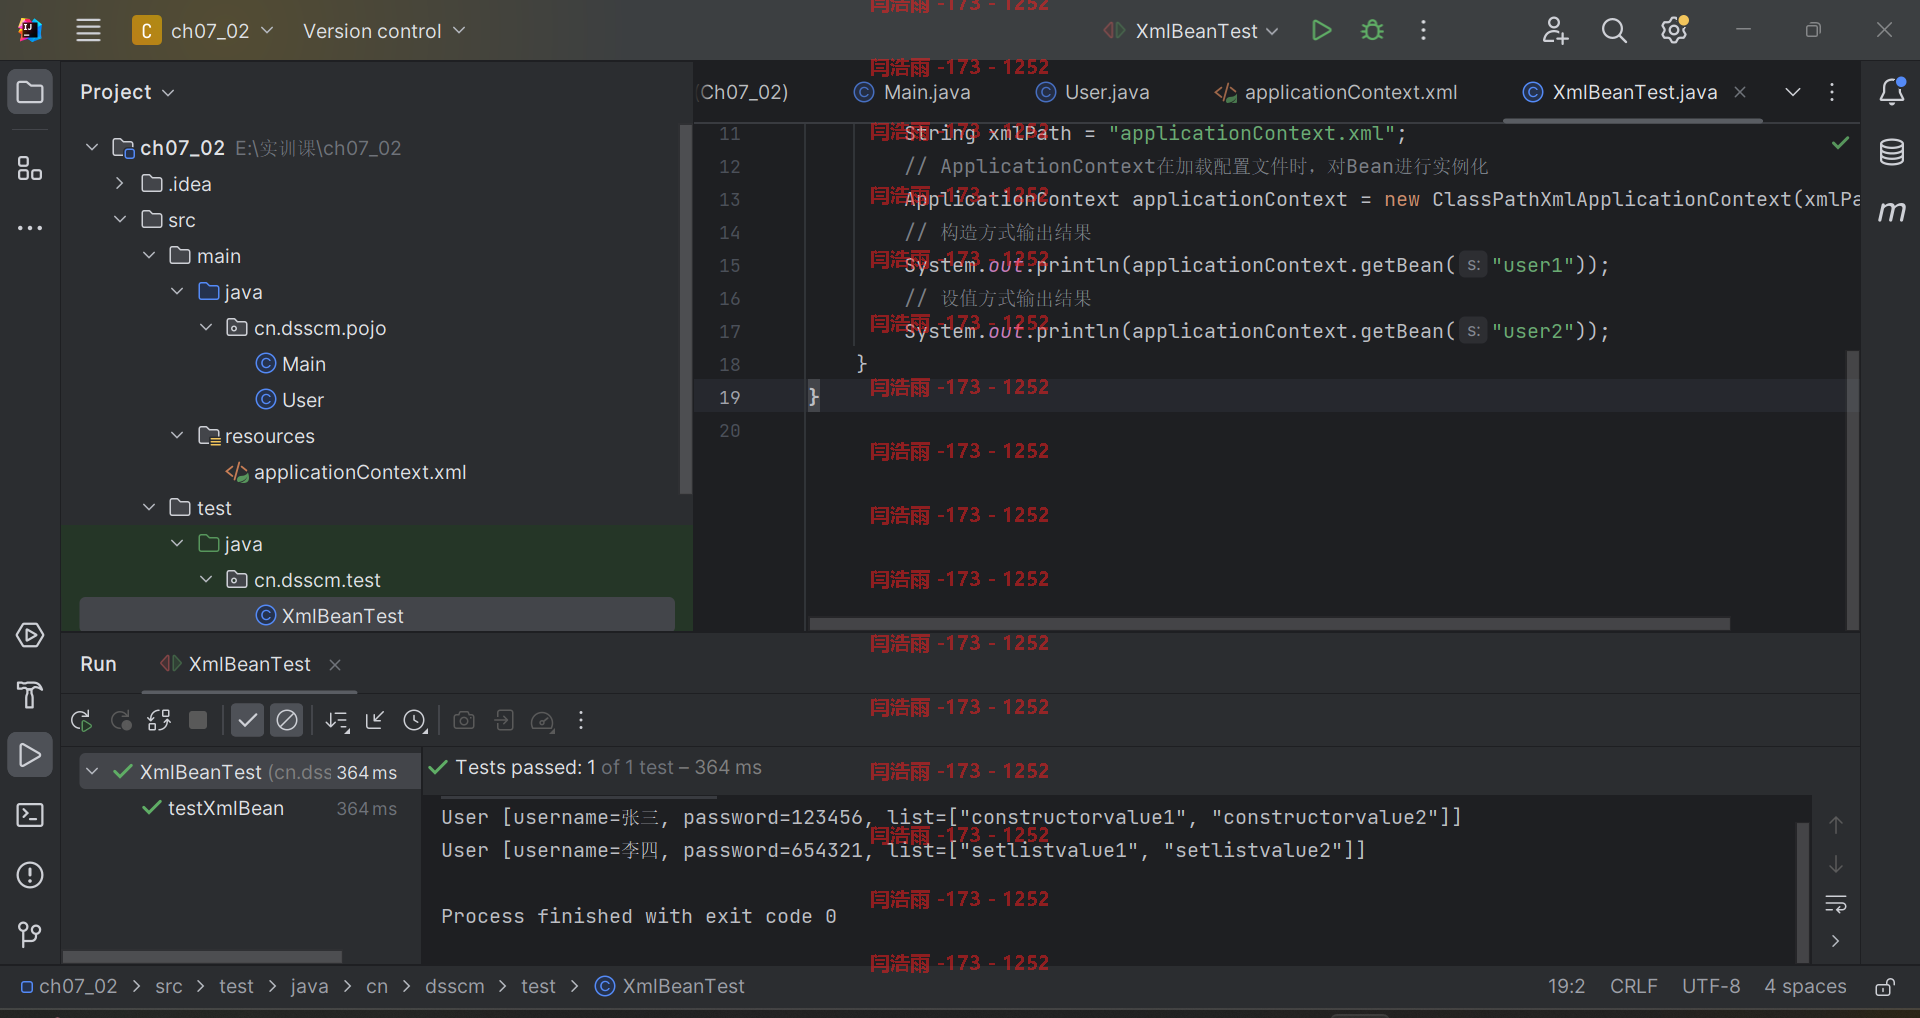Select testXmlBean test result

click(x=226, y=808)
